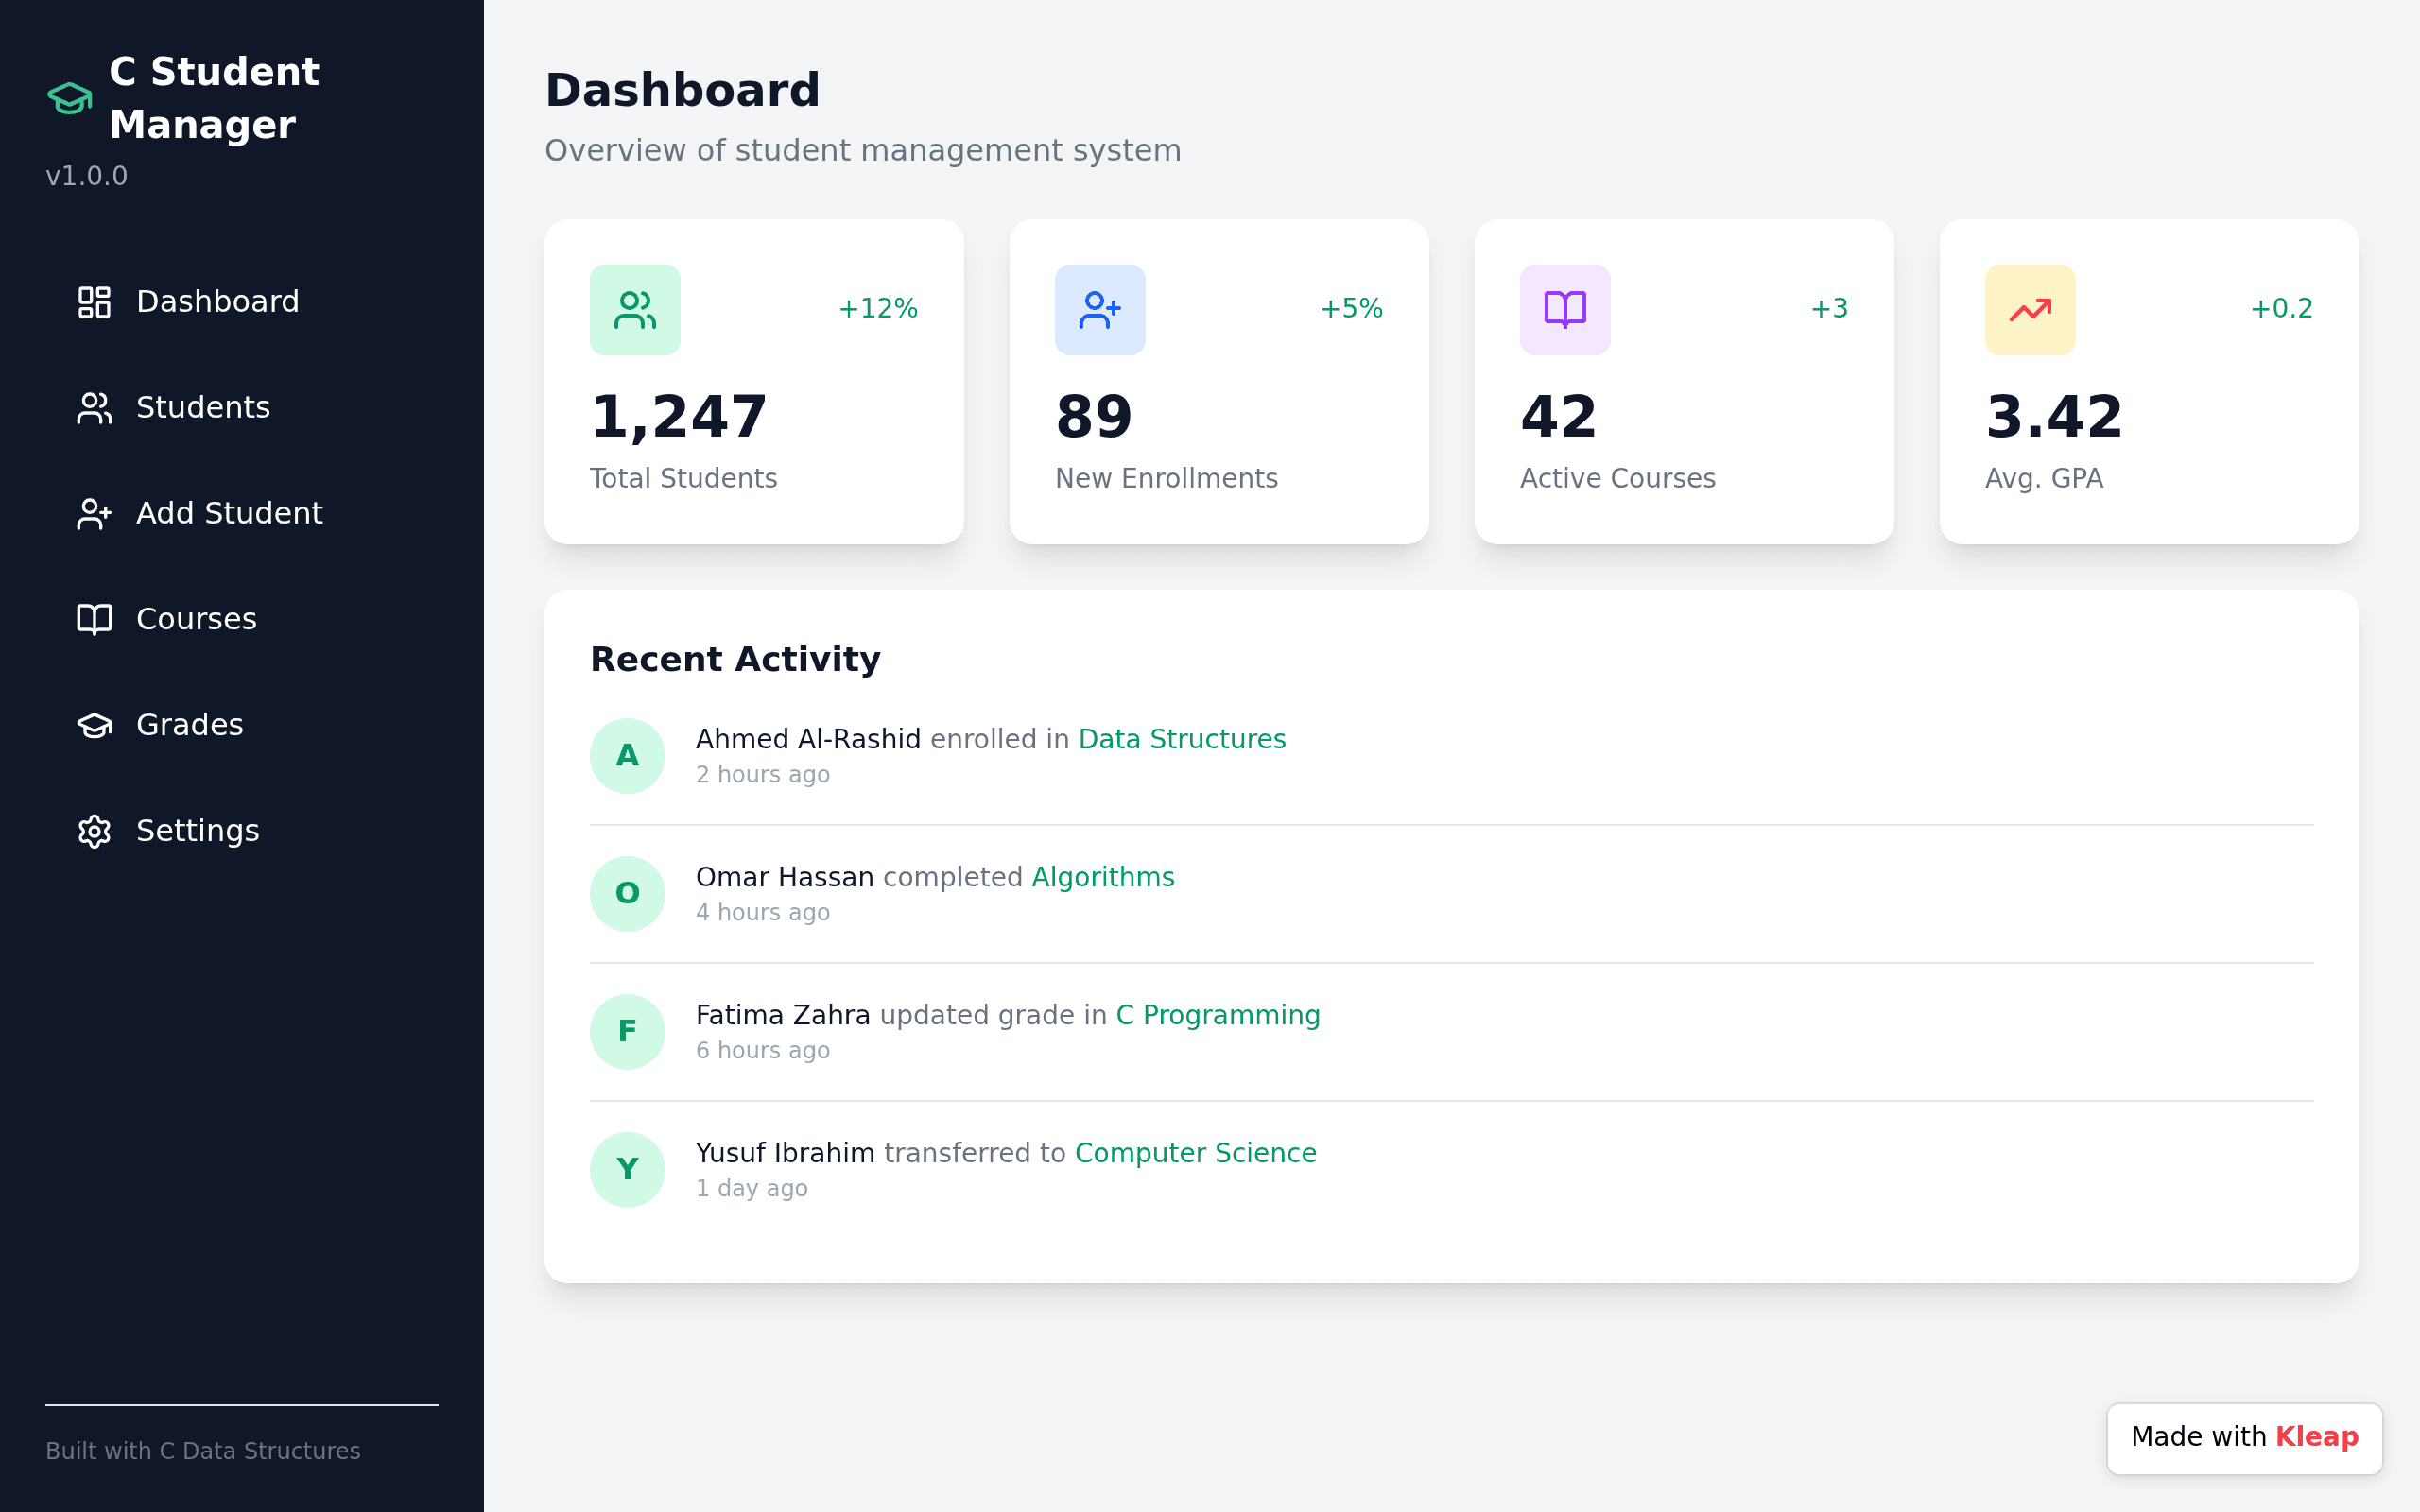Click the green Total Students card icon

coord(635,310)
